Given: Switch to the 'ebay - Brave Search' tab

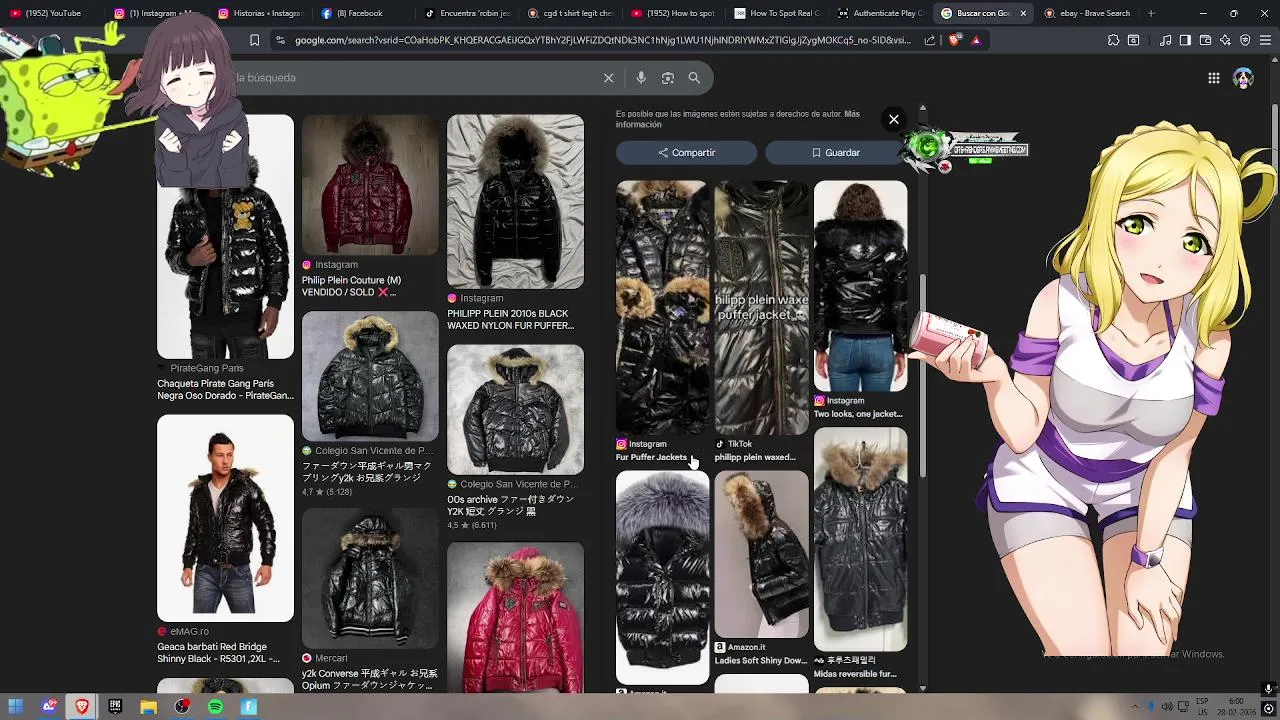Looking at the screenshot, I should click(1088, 13).
